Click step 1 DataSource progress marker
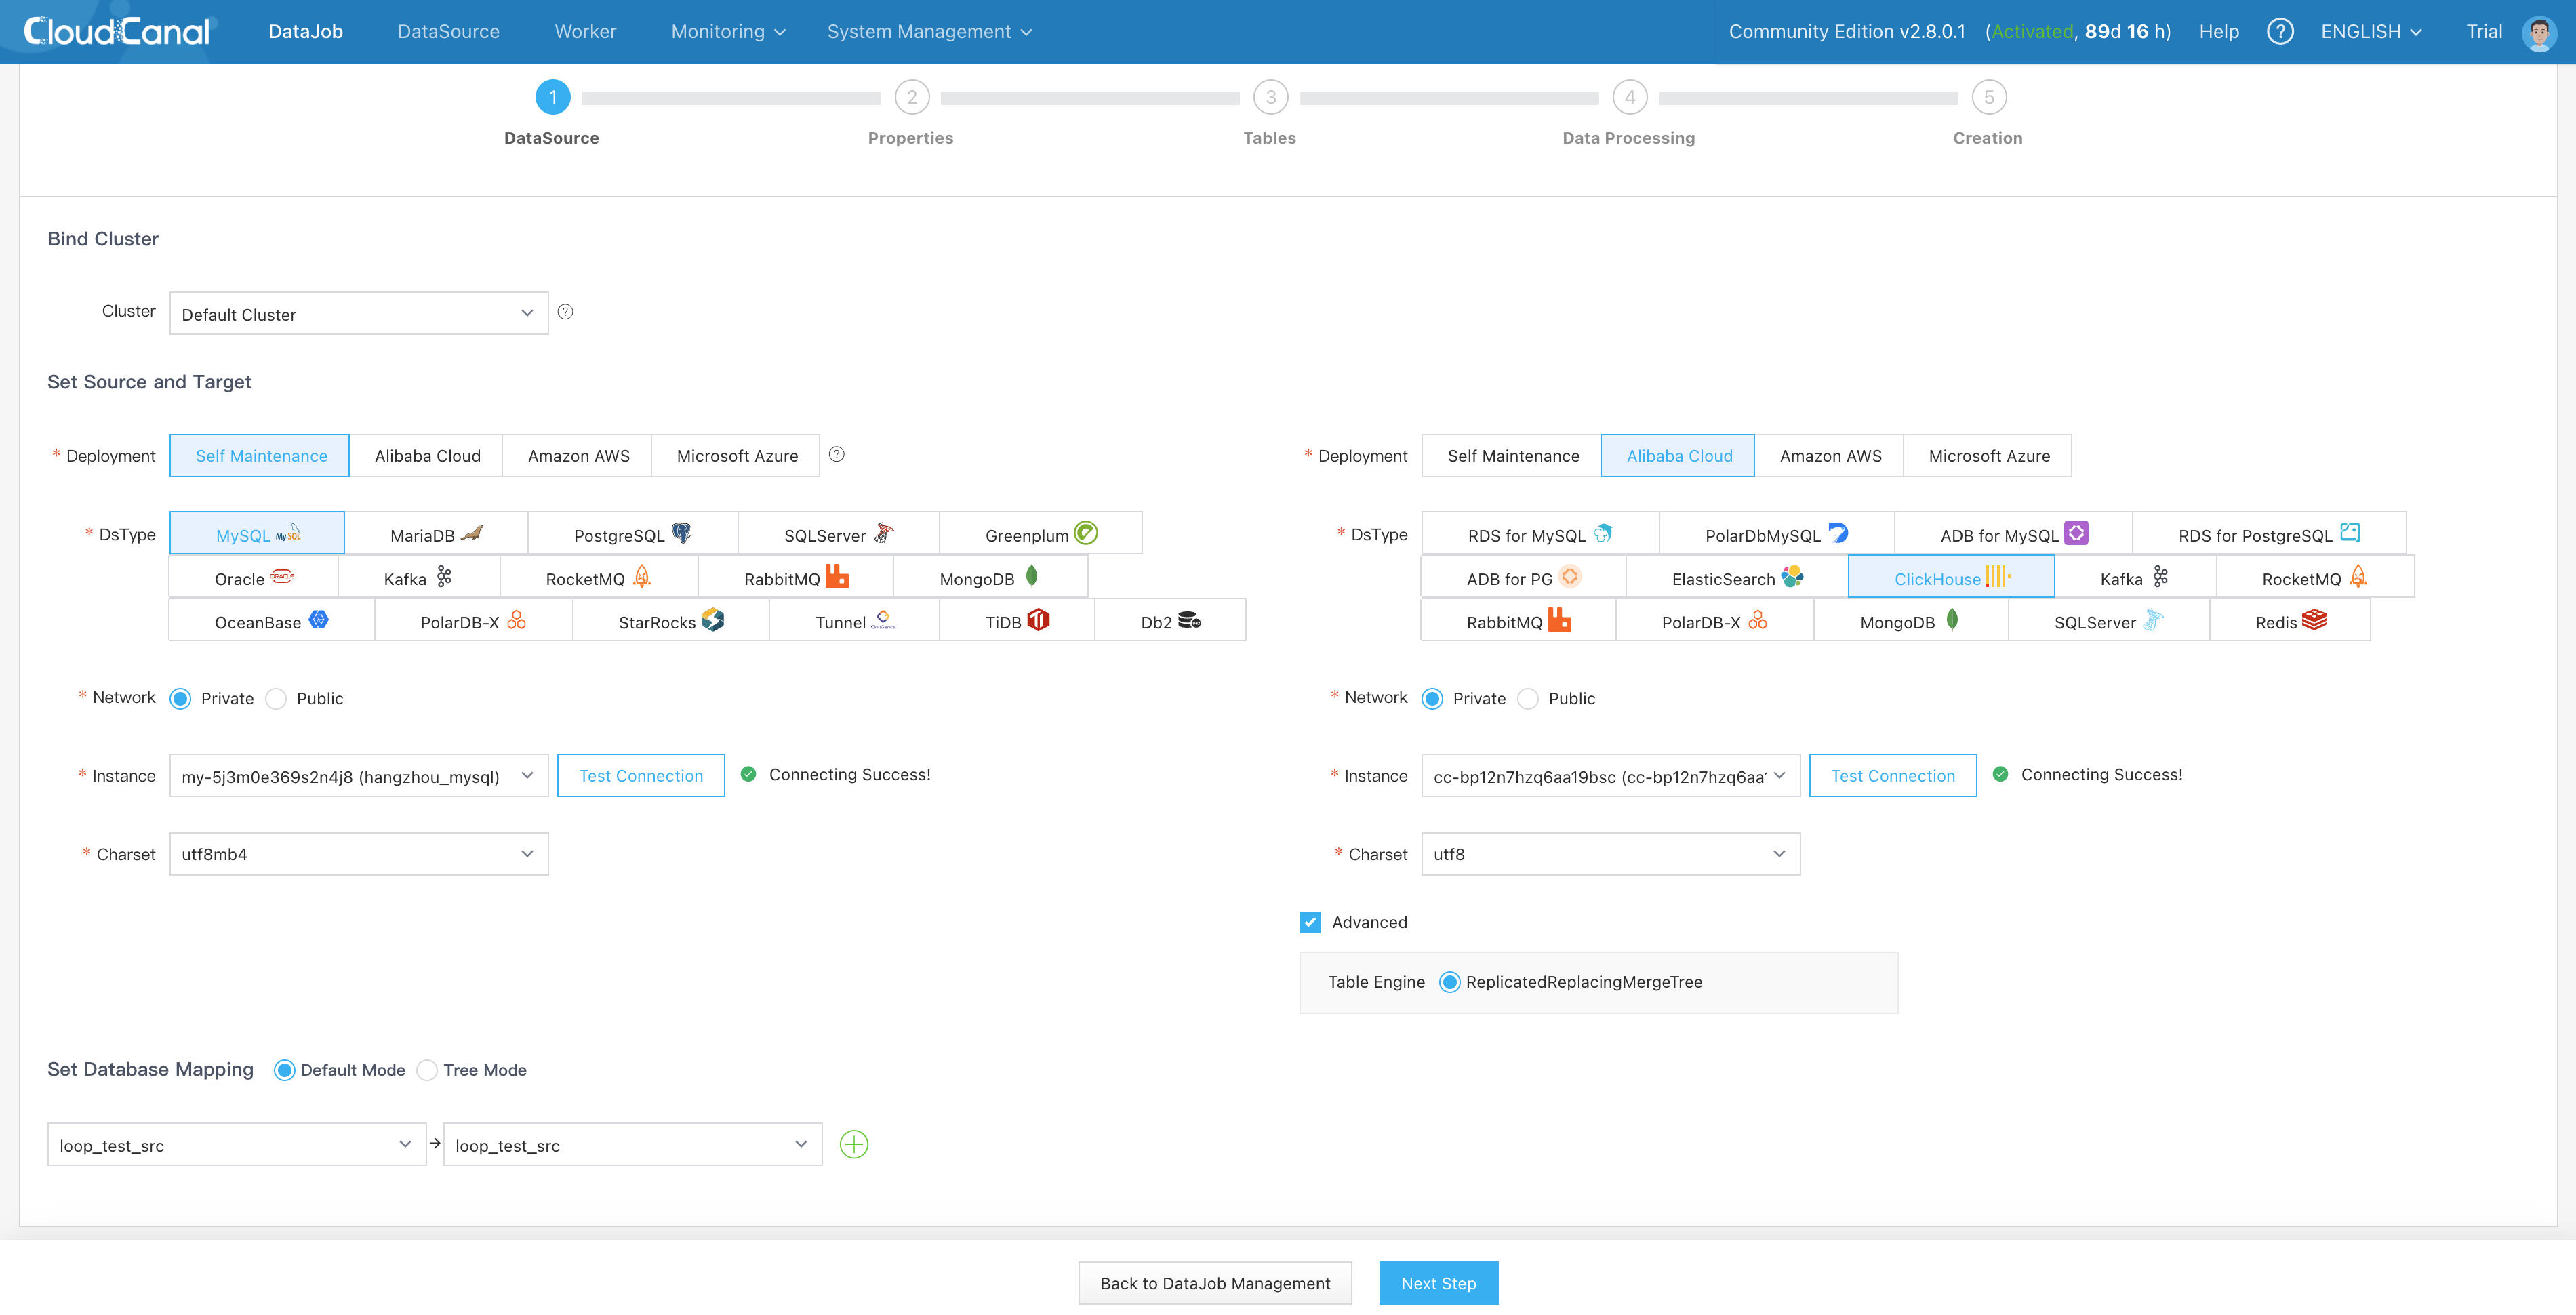 pyautogui.click(x=553, y=97)
